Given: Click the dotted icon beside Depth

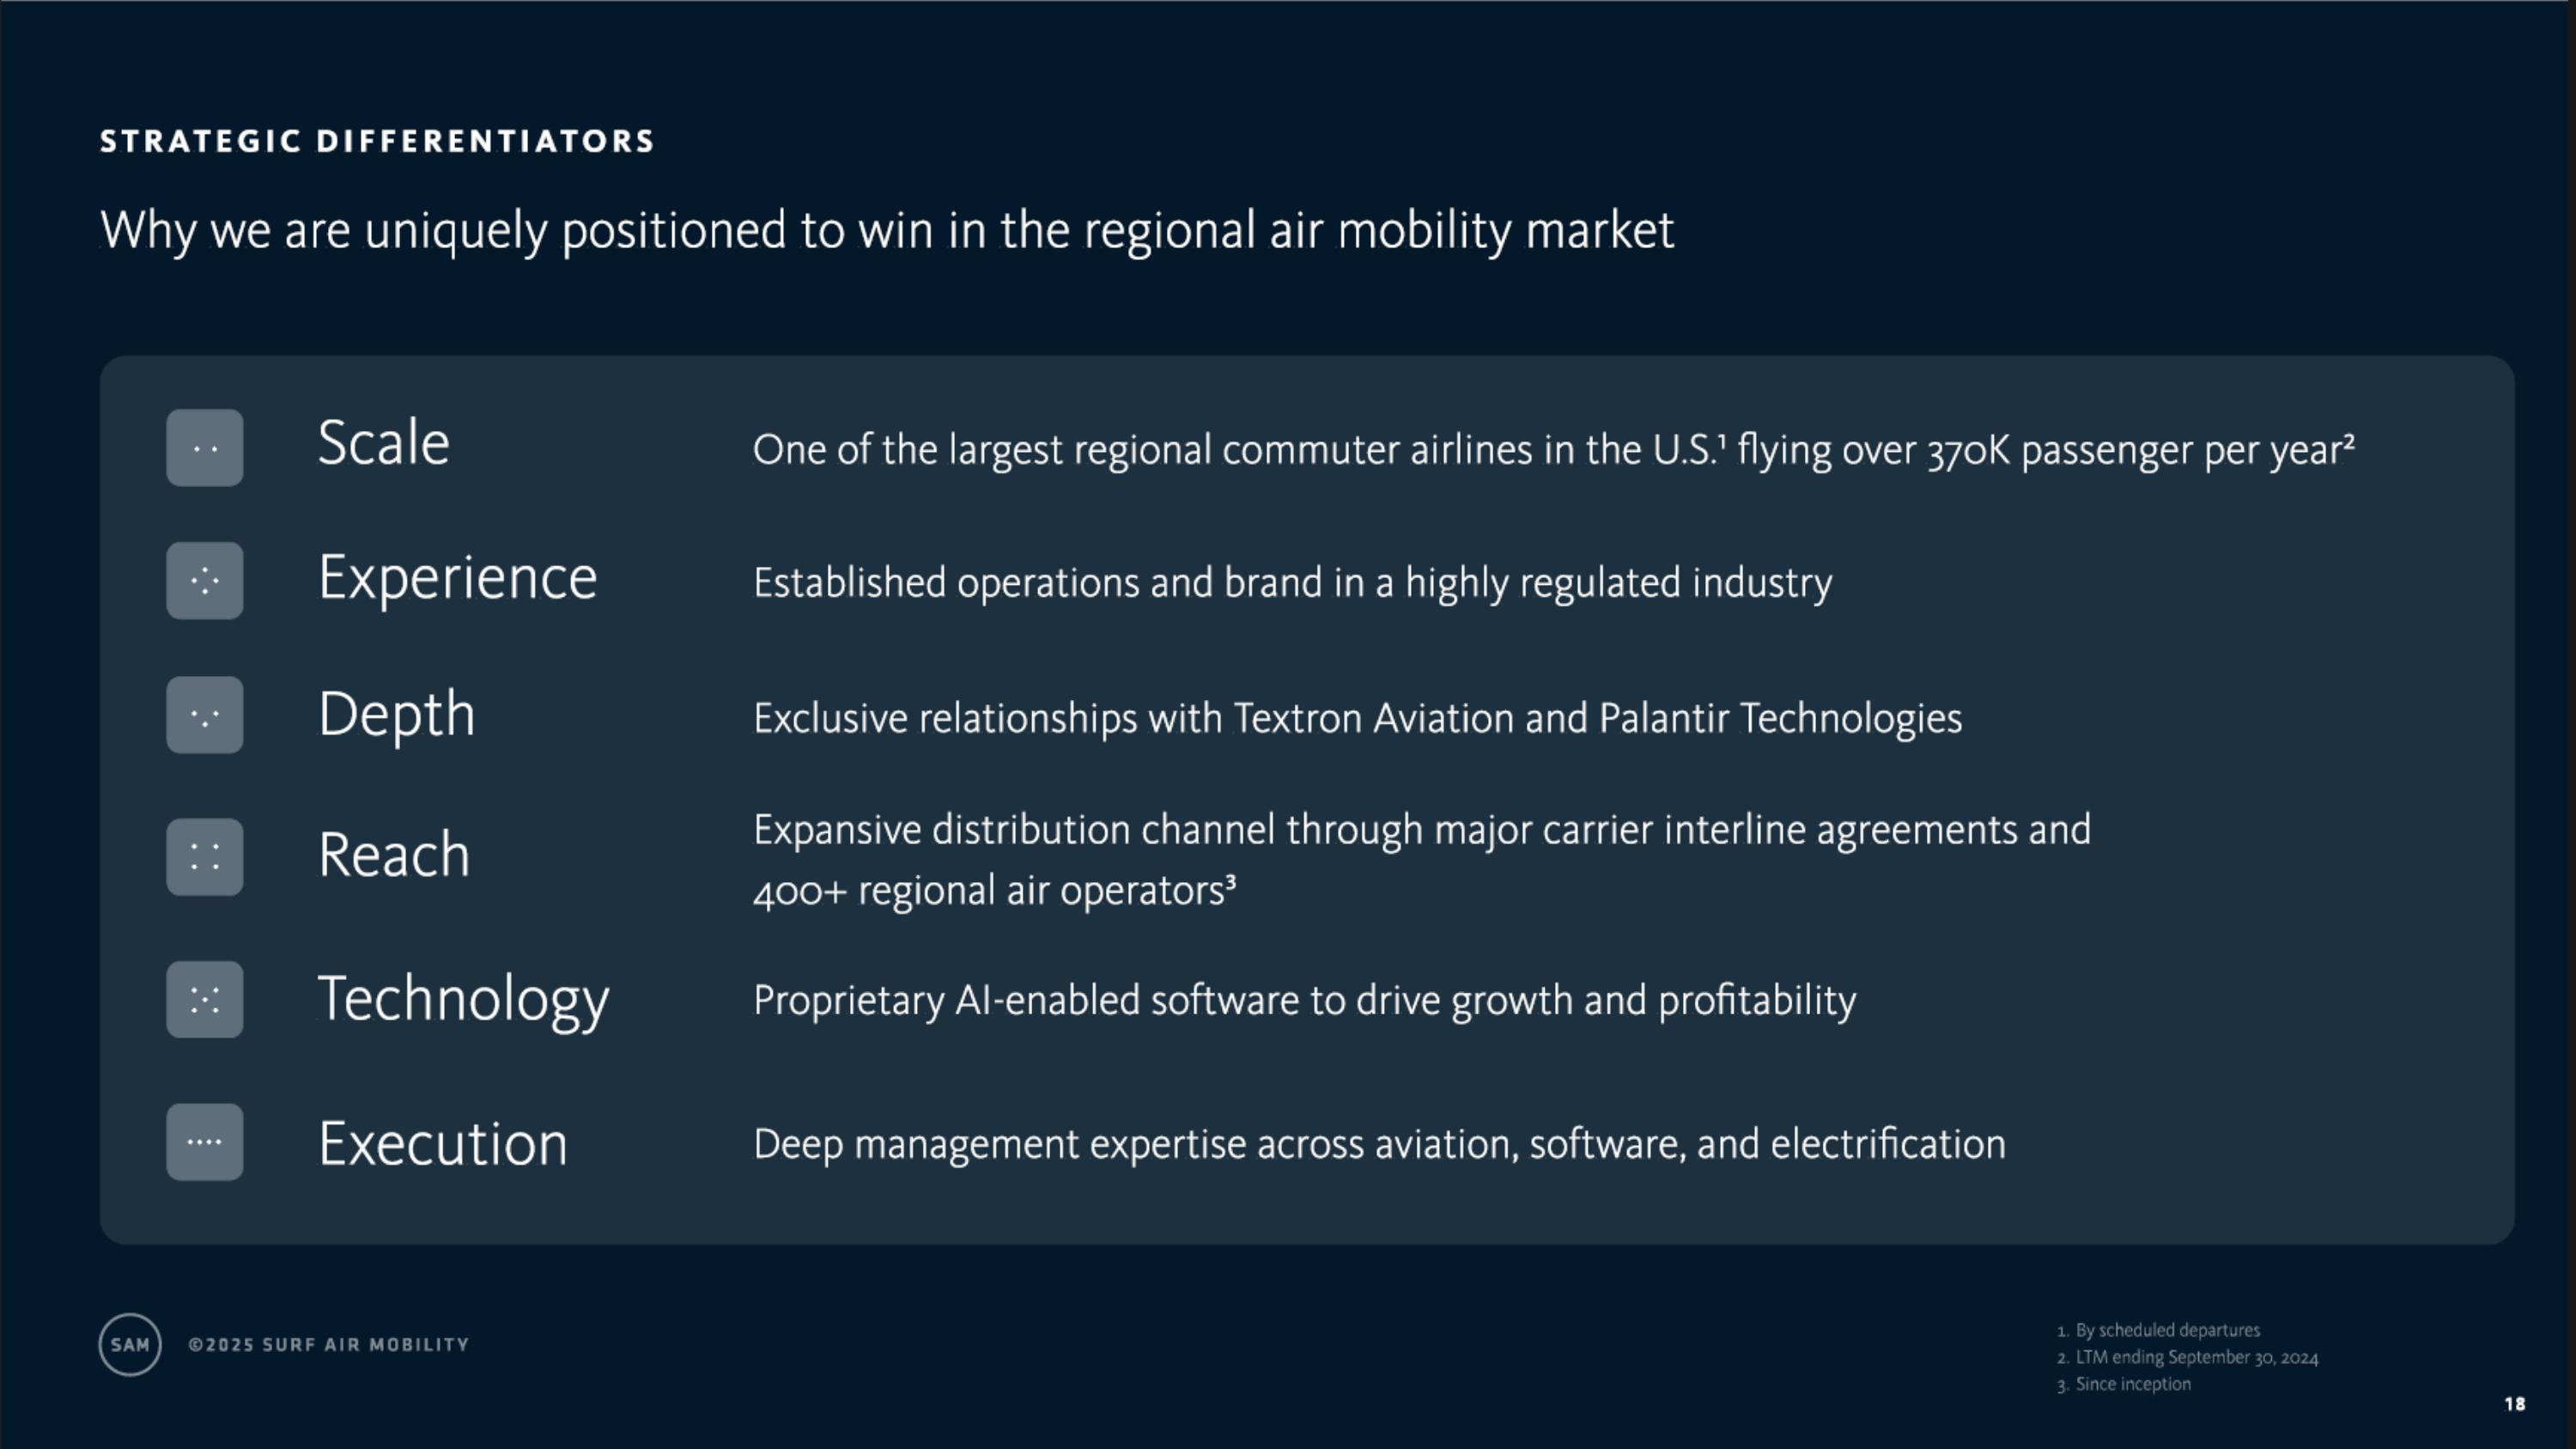Looking at the screenshot, I should coord(204,715).
